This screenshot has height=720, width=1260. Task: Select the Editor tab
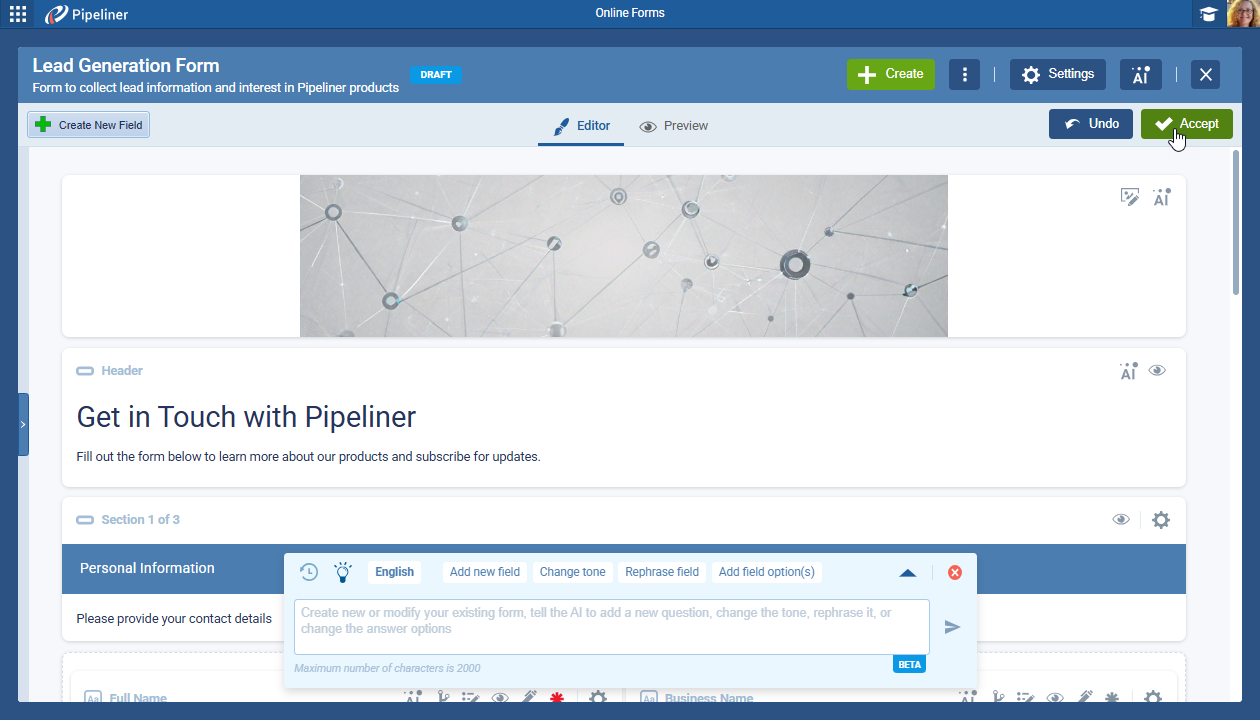[582, 126]
